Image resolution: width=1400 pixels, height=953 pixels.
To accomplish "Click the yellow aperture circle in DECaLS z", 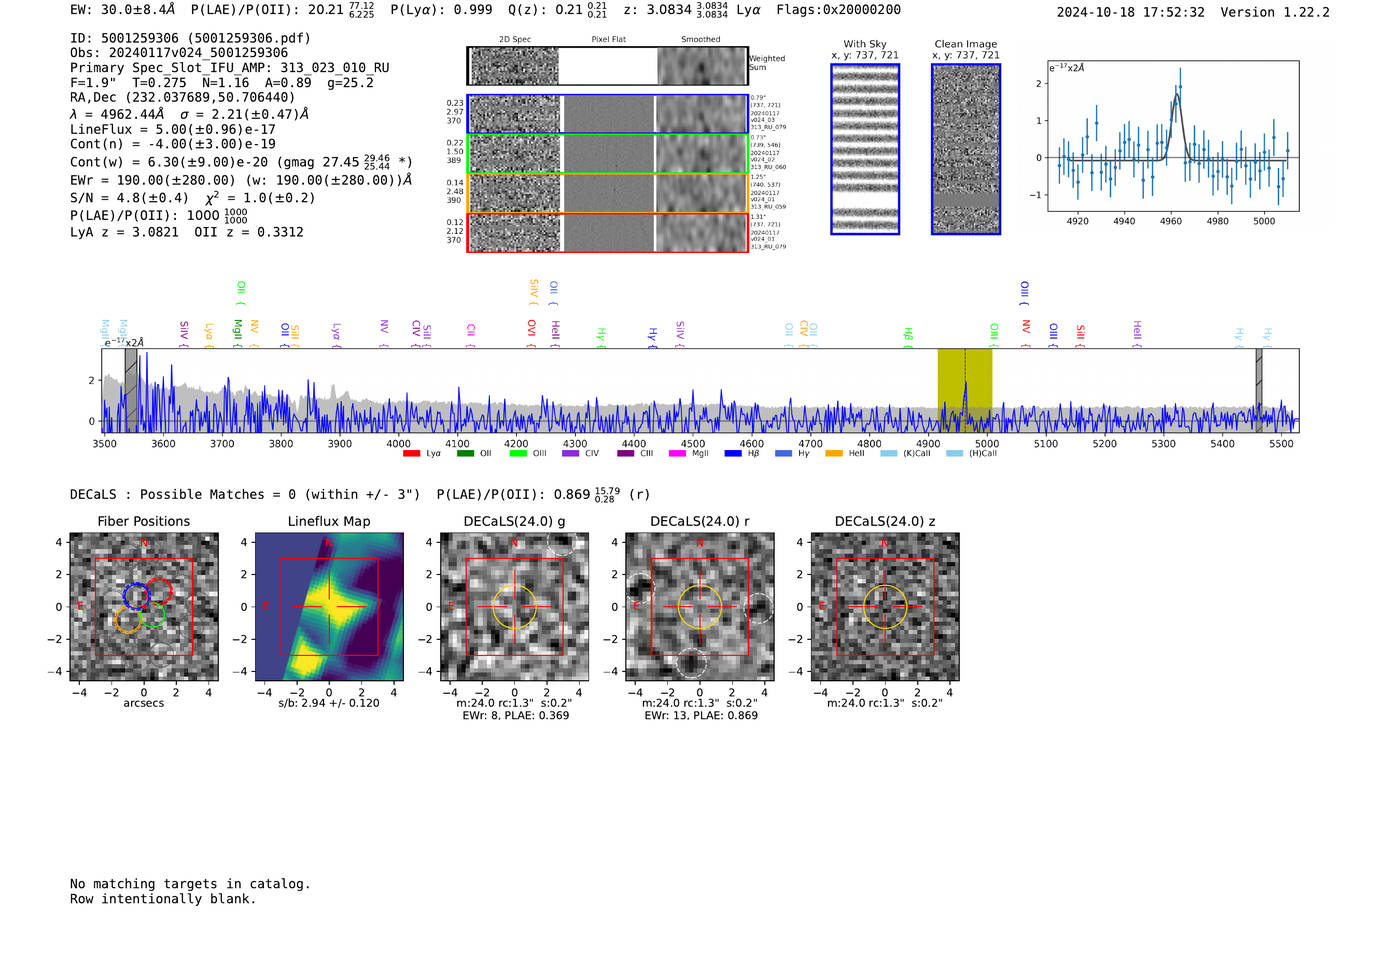I will point(885,607).
